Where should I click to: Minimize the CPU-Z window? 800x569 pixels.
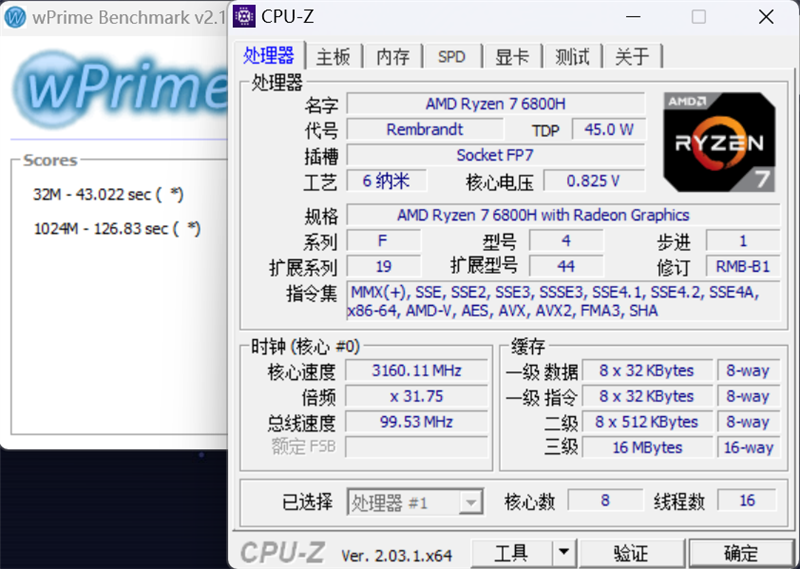point(633,17)
